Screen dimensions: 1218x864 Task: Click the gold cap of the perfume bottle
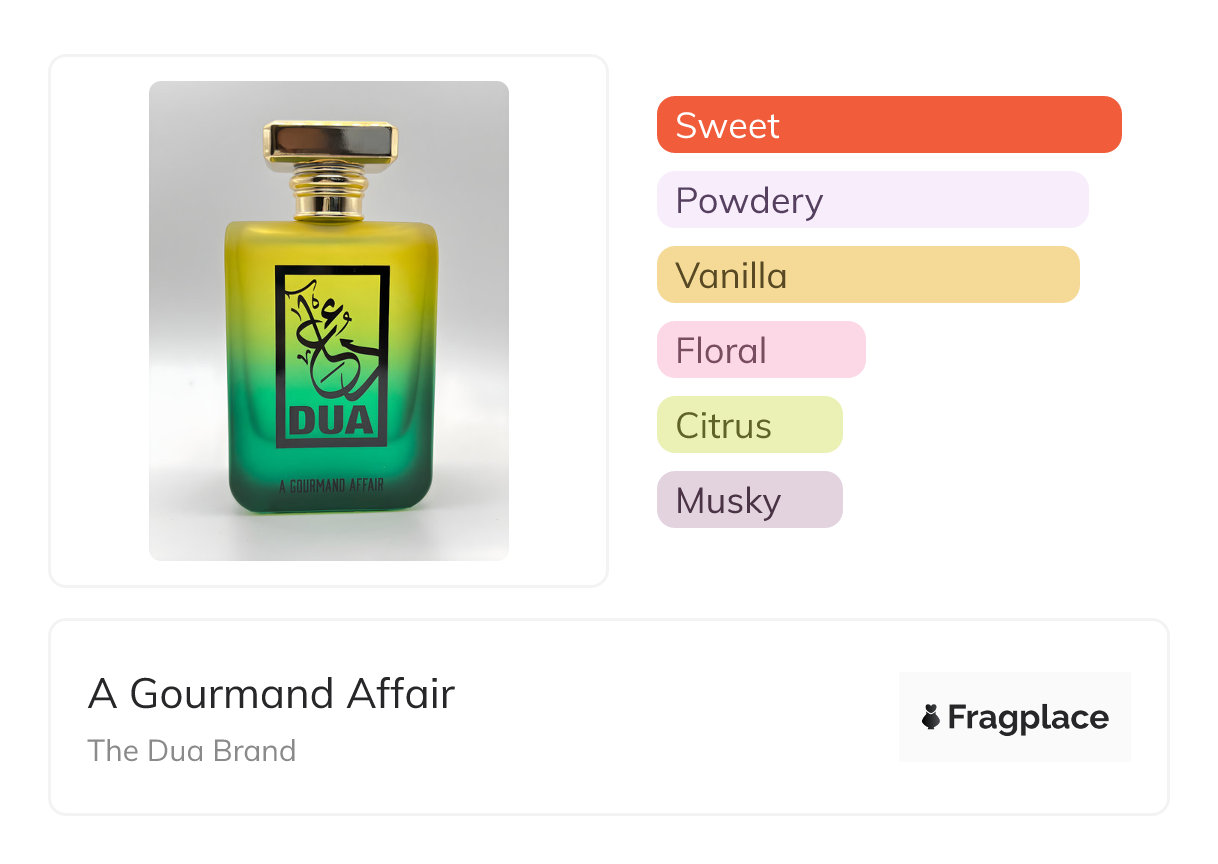coord(329,142)
